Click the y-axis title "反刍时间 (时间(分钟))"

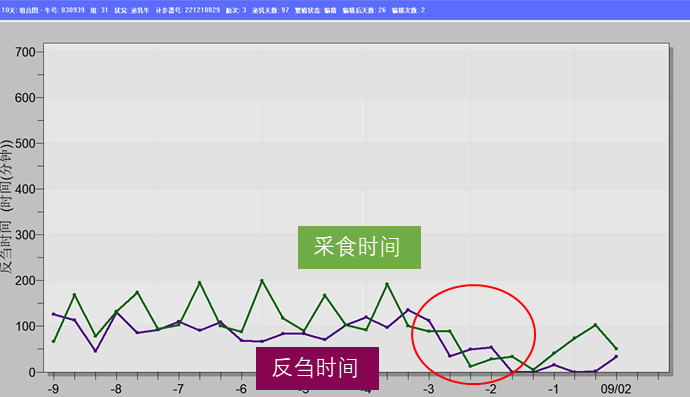pyautogui.click(x=6, y=207)
